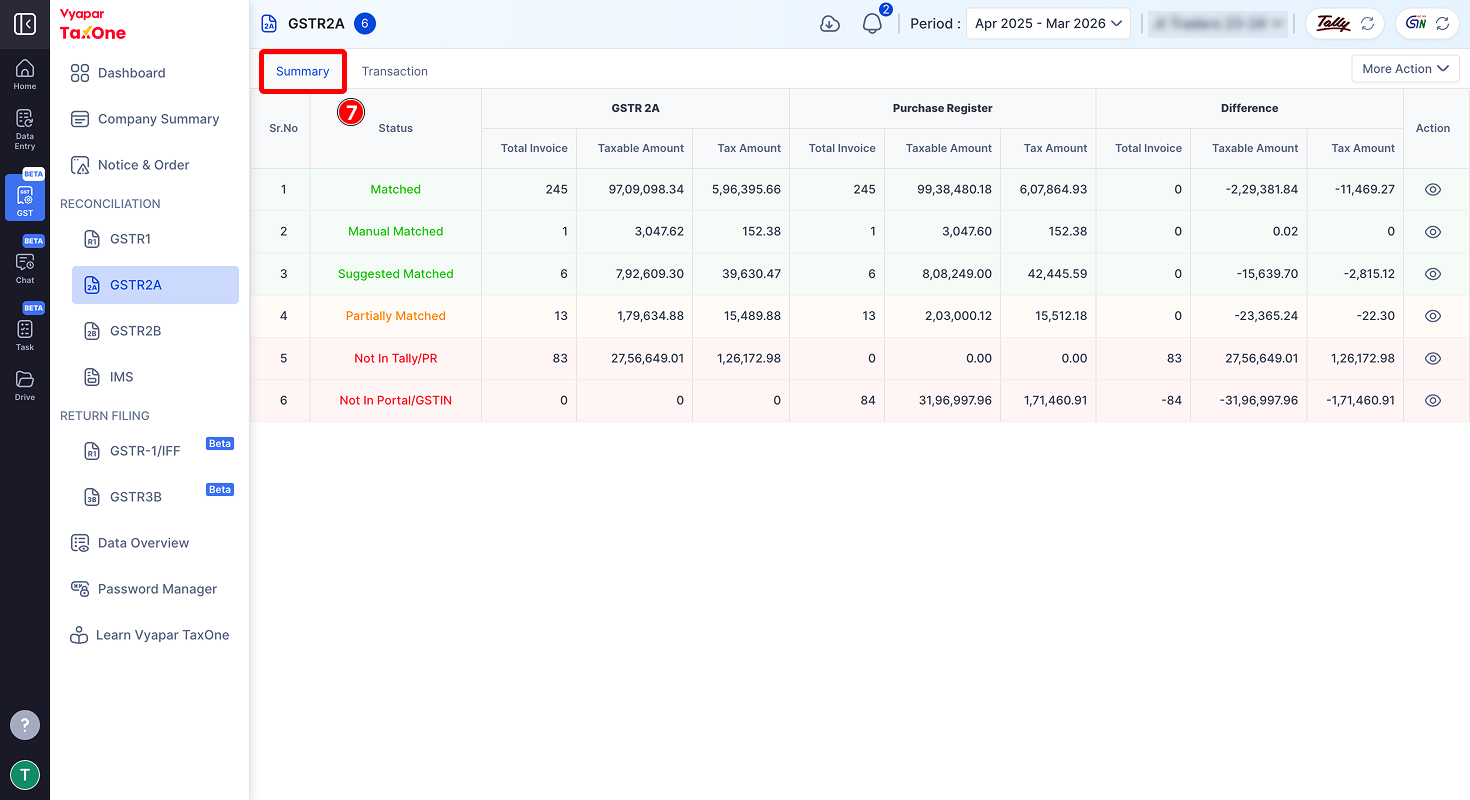
Task: View details of Matched row
Action: coord(1432,189)
